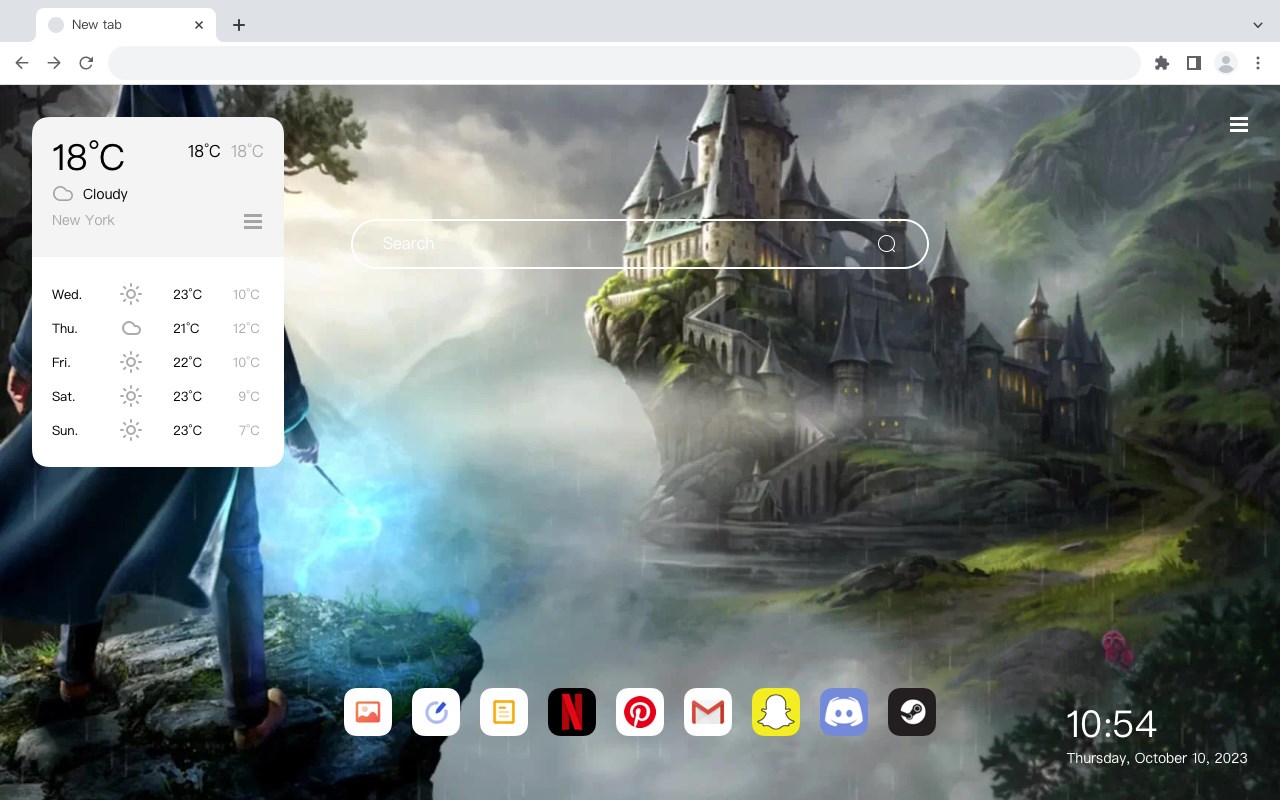Click Thursday's high temperature 21°C
Screen dimensions: 1280x800
tap(187, 328)
